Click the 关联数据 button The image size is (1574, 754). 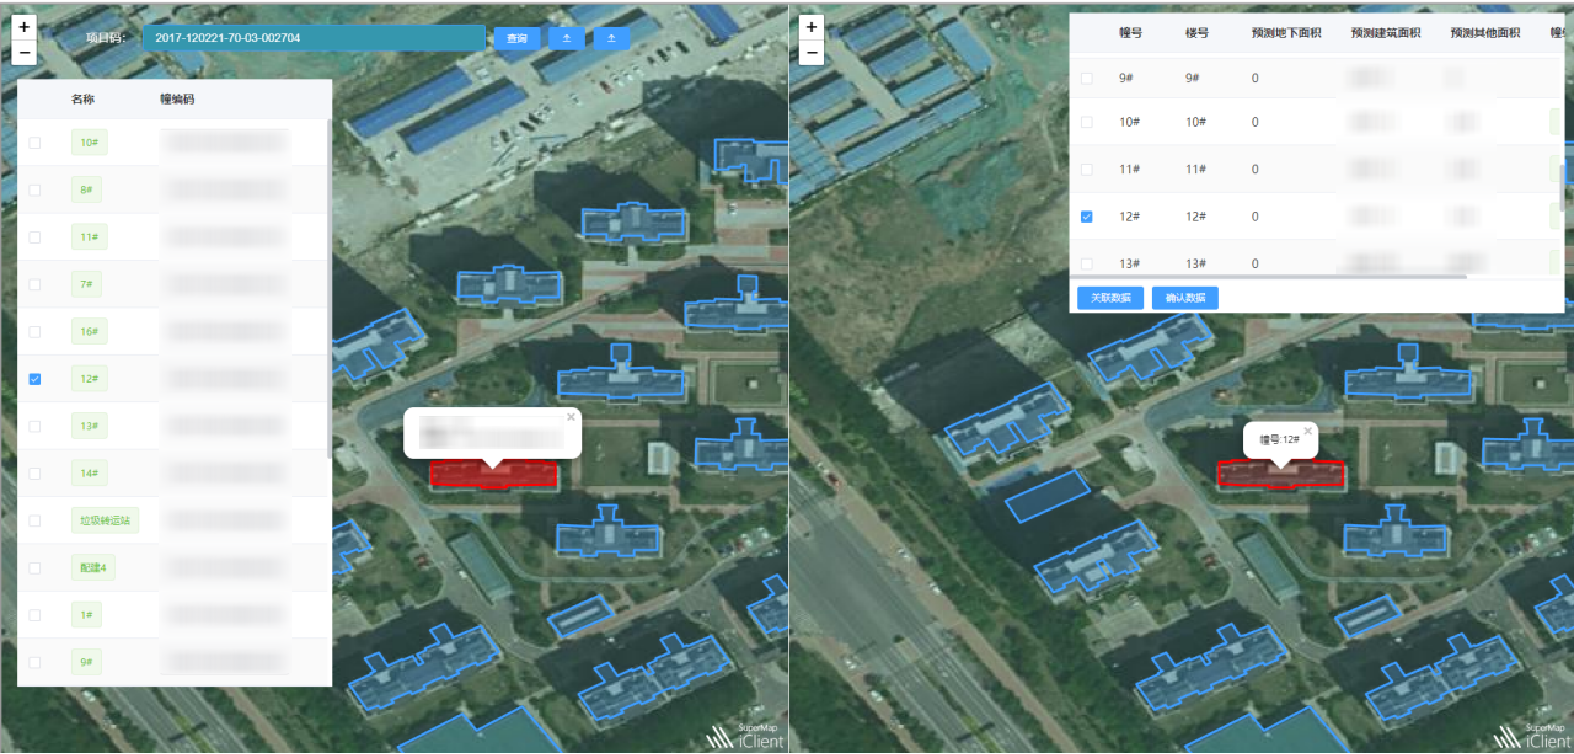[x=1110, y=298]
